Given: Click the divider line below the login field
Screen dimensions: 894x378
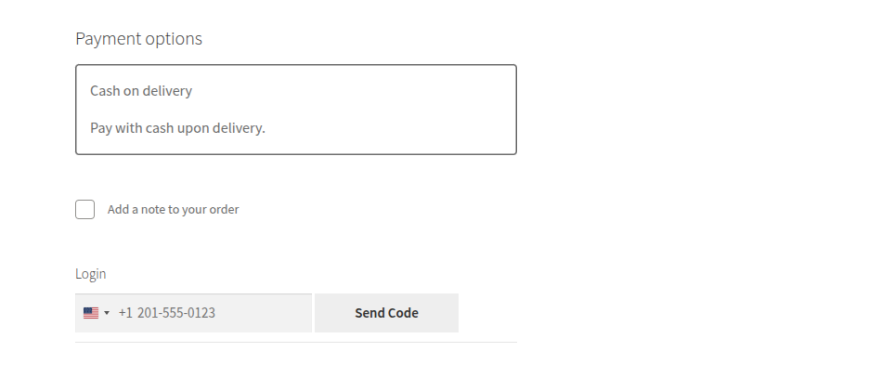Looking at the screenshot, I should (x=296, y=342).
